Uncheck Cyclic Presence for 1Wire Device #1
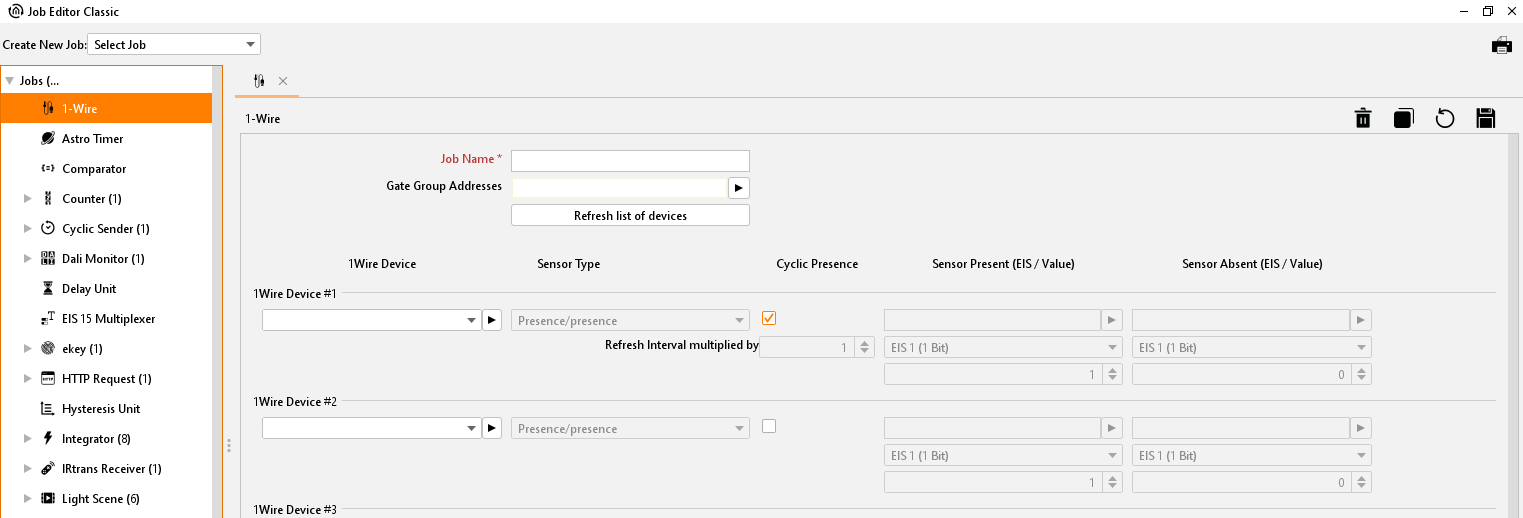Image resolution: width=1523 pixels, height=518 pixels. pos(768,318)
